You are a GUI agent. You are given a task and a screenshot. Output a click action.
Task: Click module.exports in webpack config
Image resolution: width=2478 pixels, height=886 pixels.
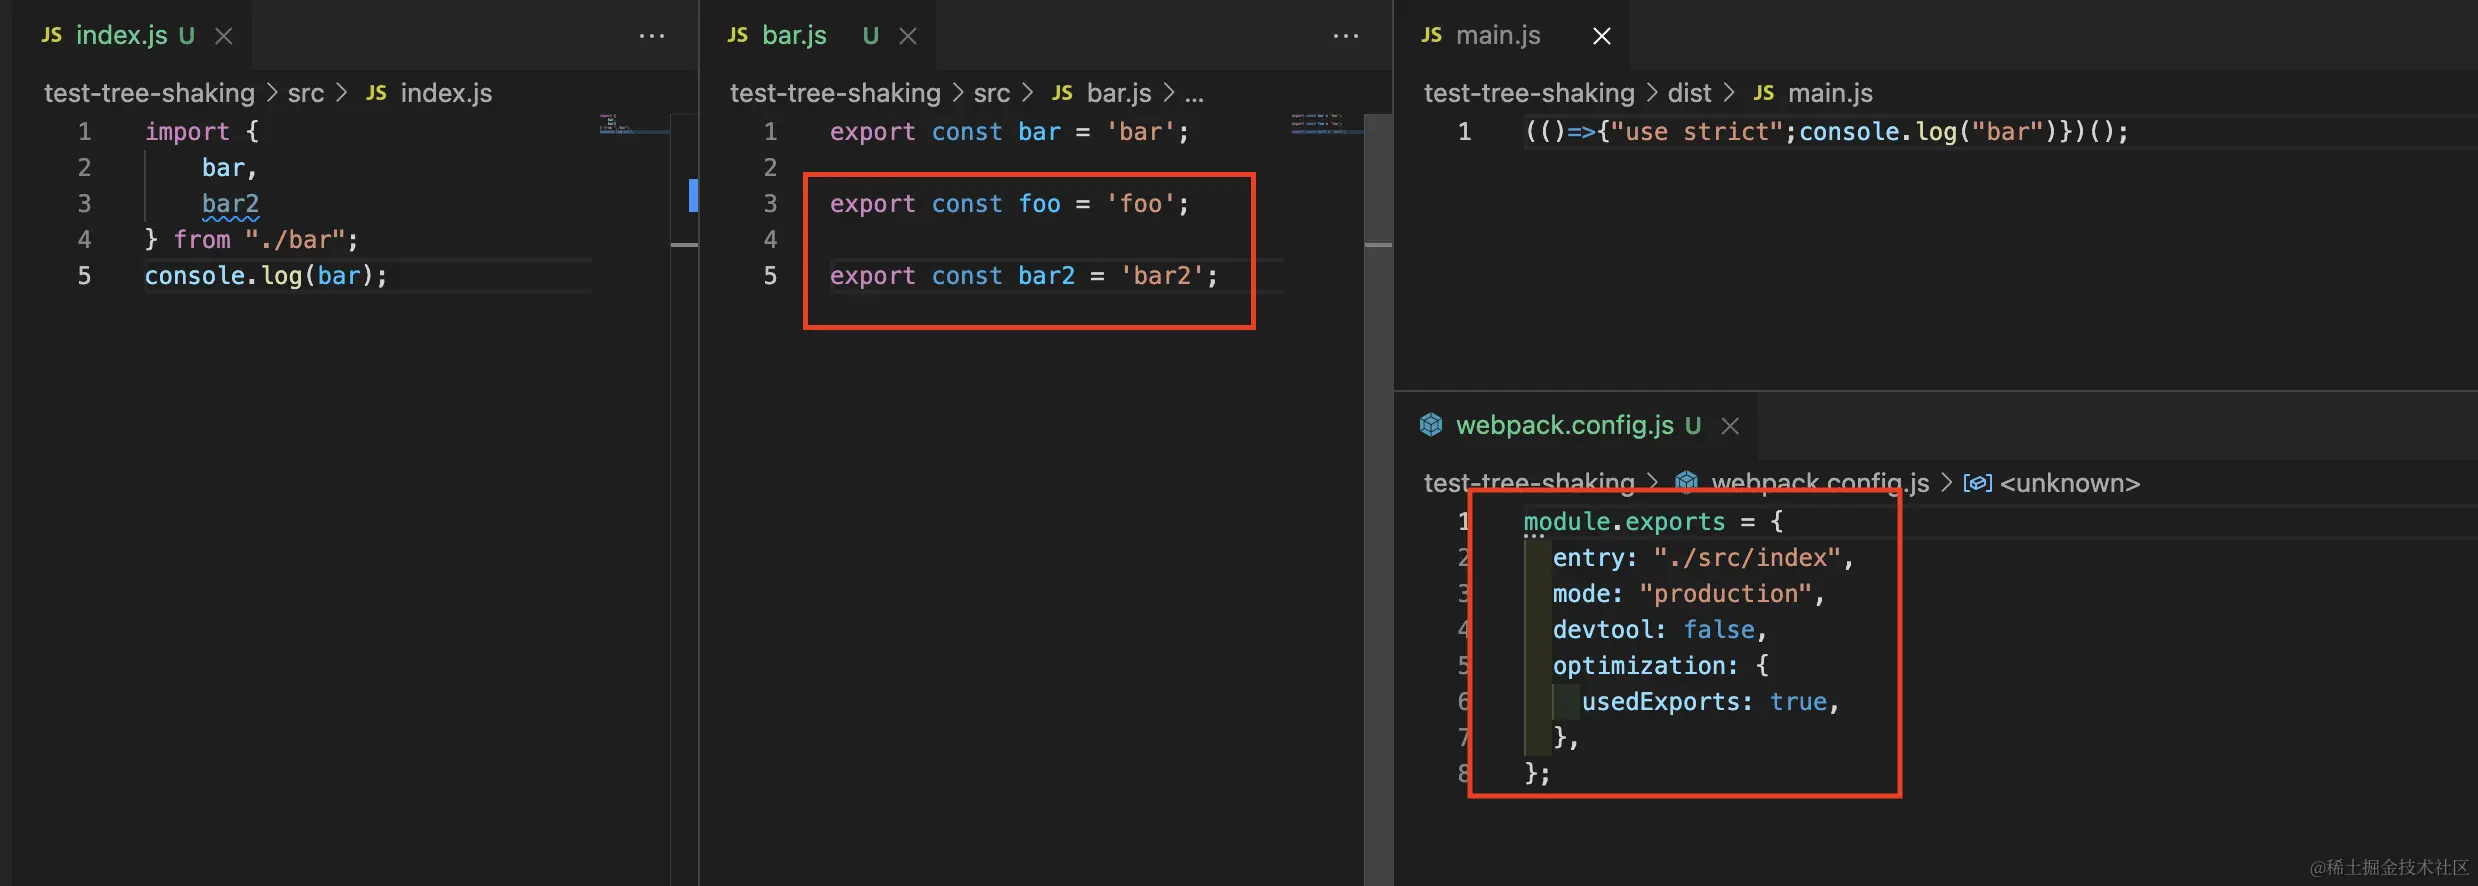[1624, 522]
